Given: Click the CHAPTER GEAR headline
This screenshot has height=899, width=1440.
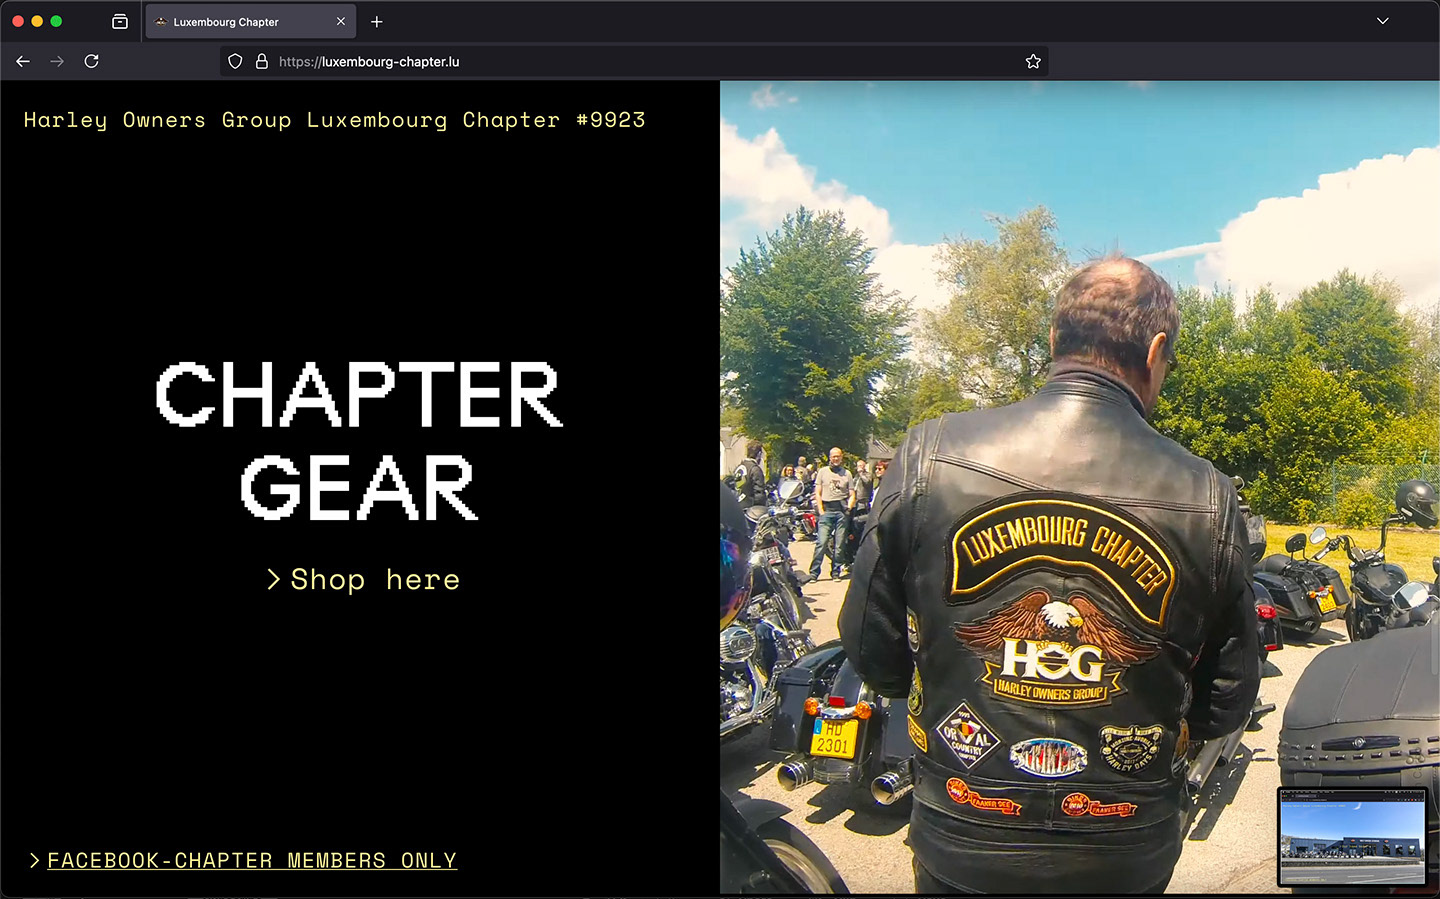Looking at the screenshot, I should [360, 441].
